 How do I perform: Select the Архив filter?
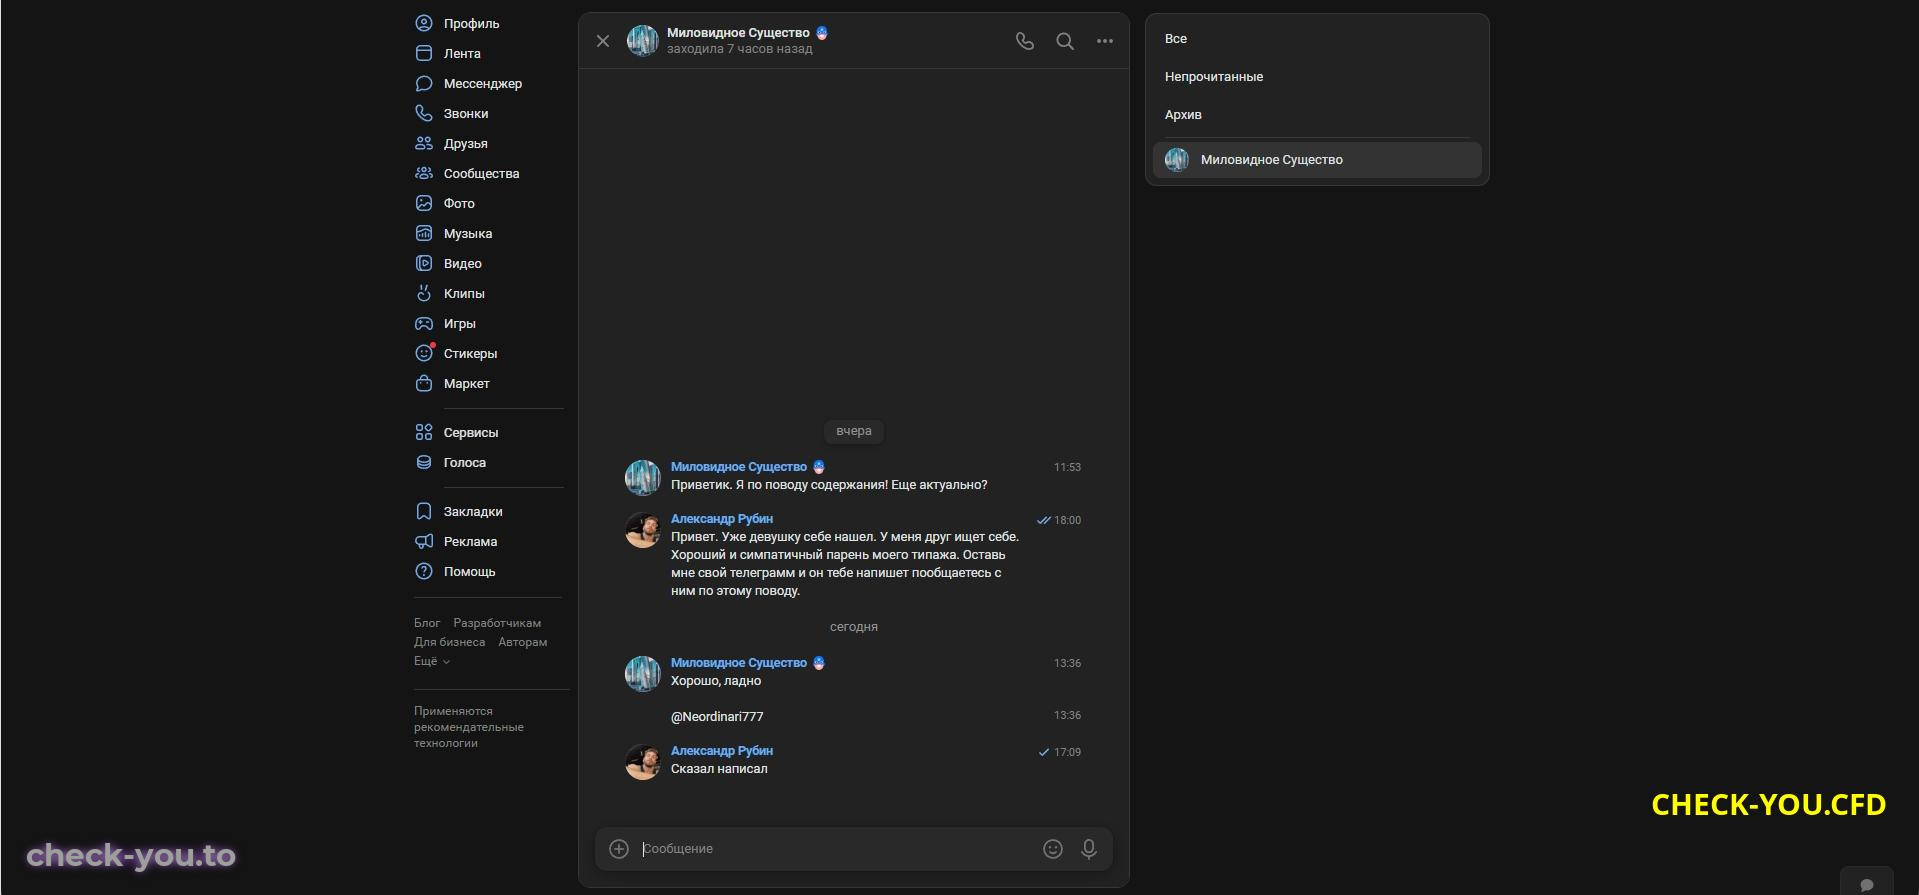[1317, 115]
